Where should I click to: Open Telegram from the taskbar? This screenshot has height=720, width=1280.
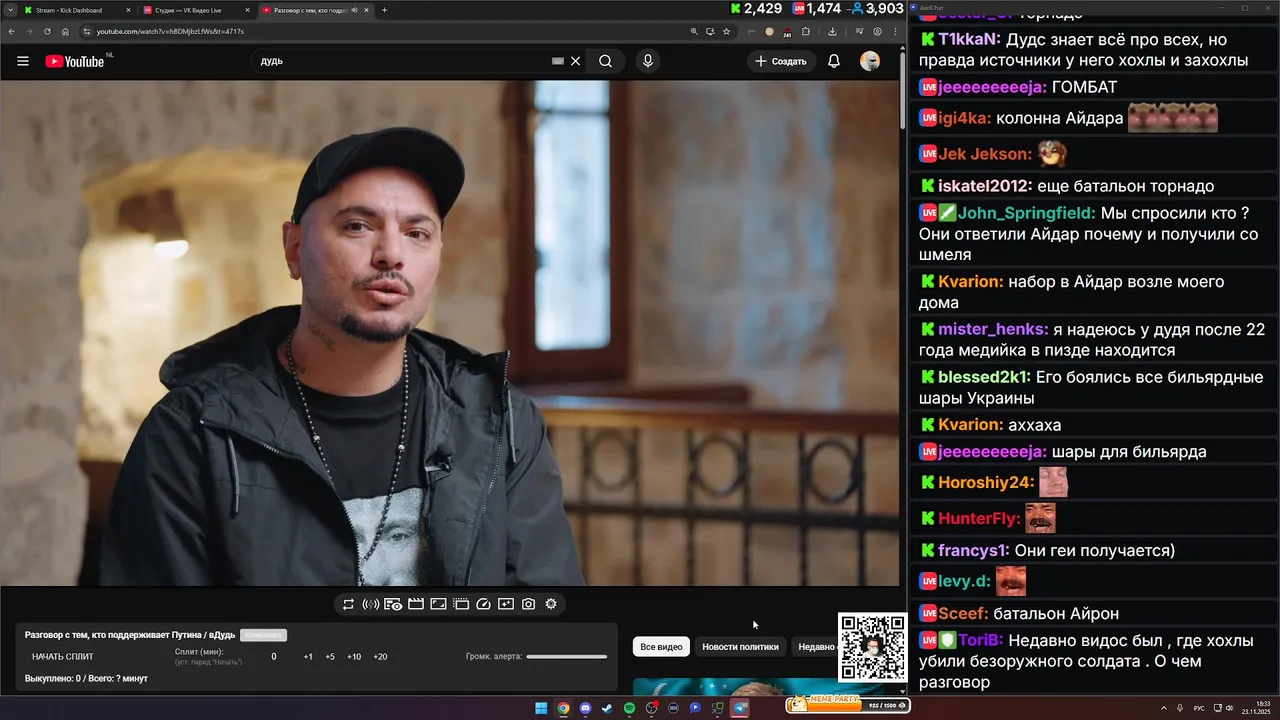[x=740, y=708]
